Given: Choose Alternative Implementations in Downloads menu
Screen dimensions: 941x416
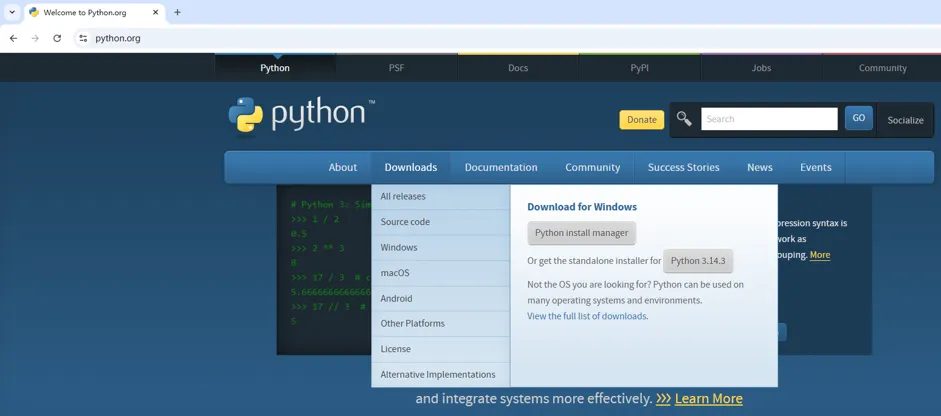Looking at the screenshot, I should [440, 375].
